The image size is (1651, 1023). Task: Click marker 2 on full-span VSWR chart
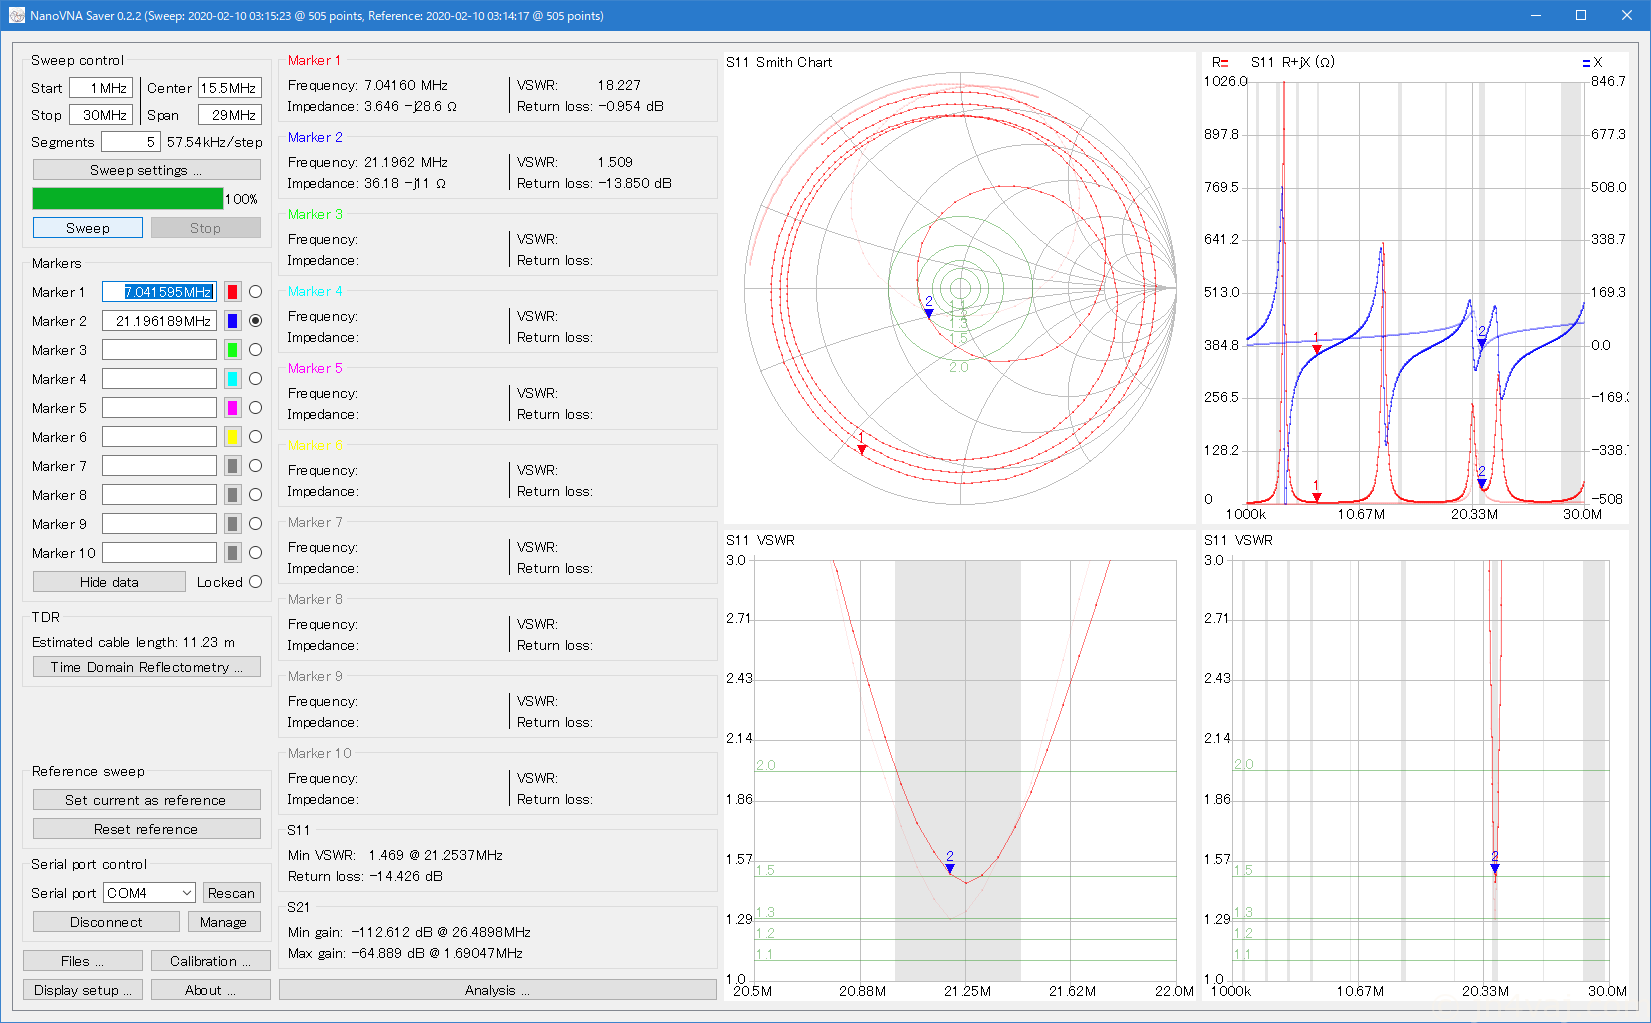(x=1495, y=869)
